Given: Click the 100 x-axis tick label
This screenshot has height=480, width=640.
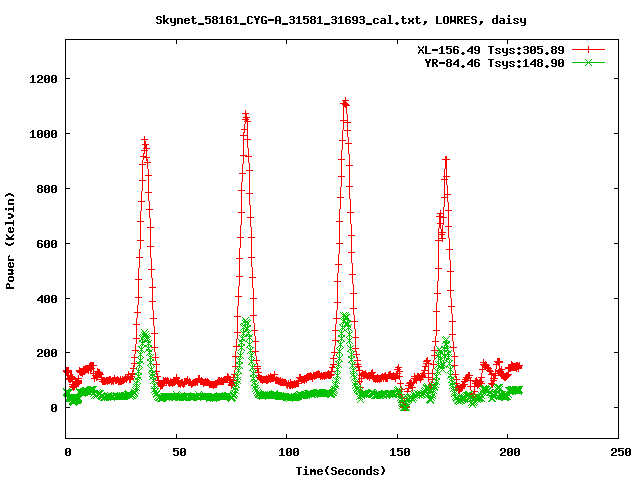Looking at the screenshot, I should pos(289,452).
